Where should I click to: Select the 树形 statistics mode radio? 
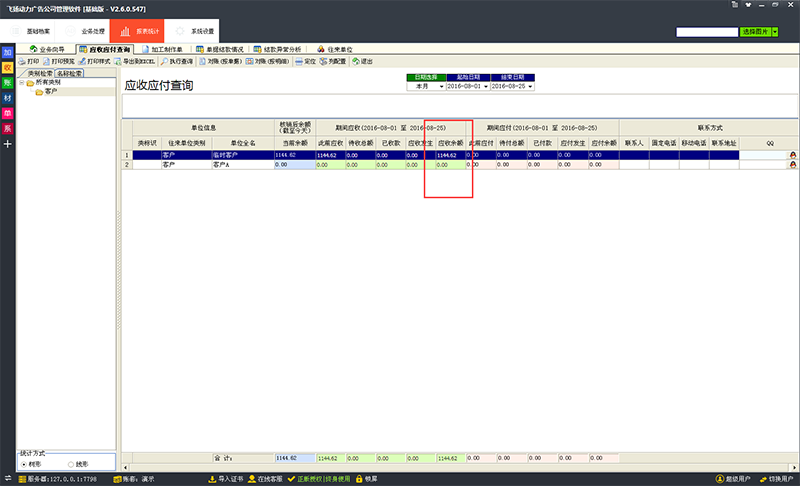(x=23, y=464)
